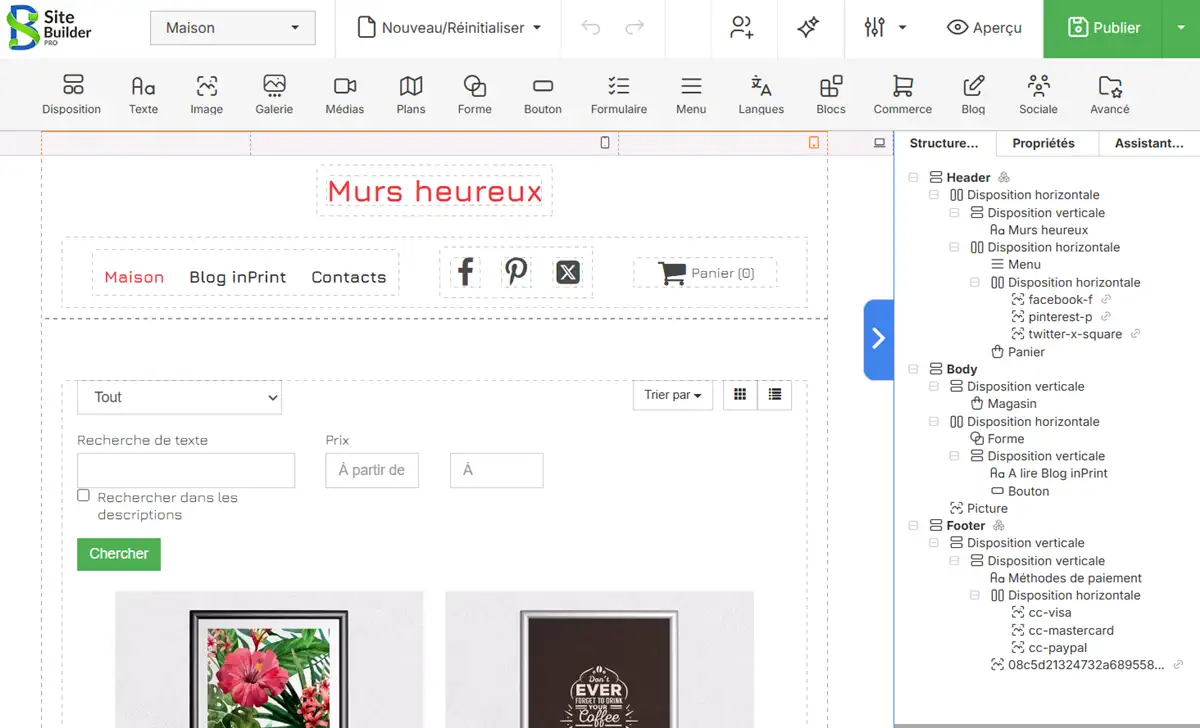Click the Panier (0) cart link
Image resolution: width=1200 pixels, height=728 pixels.
(706, 273)
